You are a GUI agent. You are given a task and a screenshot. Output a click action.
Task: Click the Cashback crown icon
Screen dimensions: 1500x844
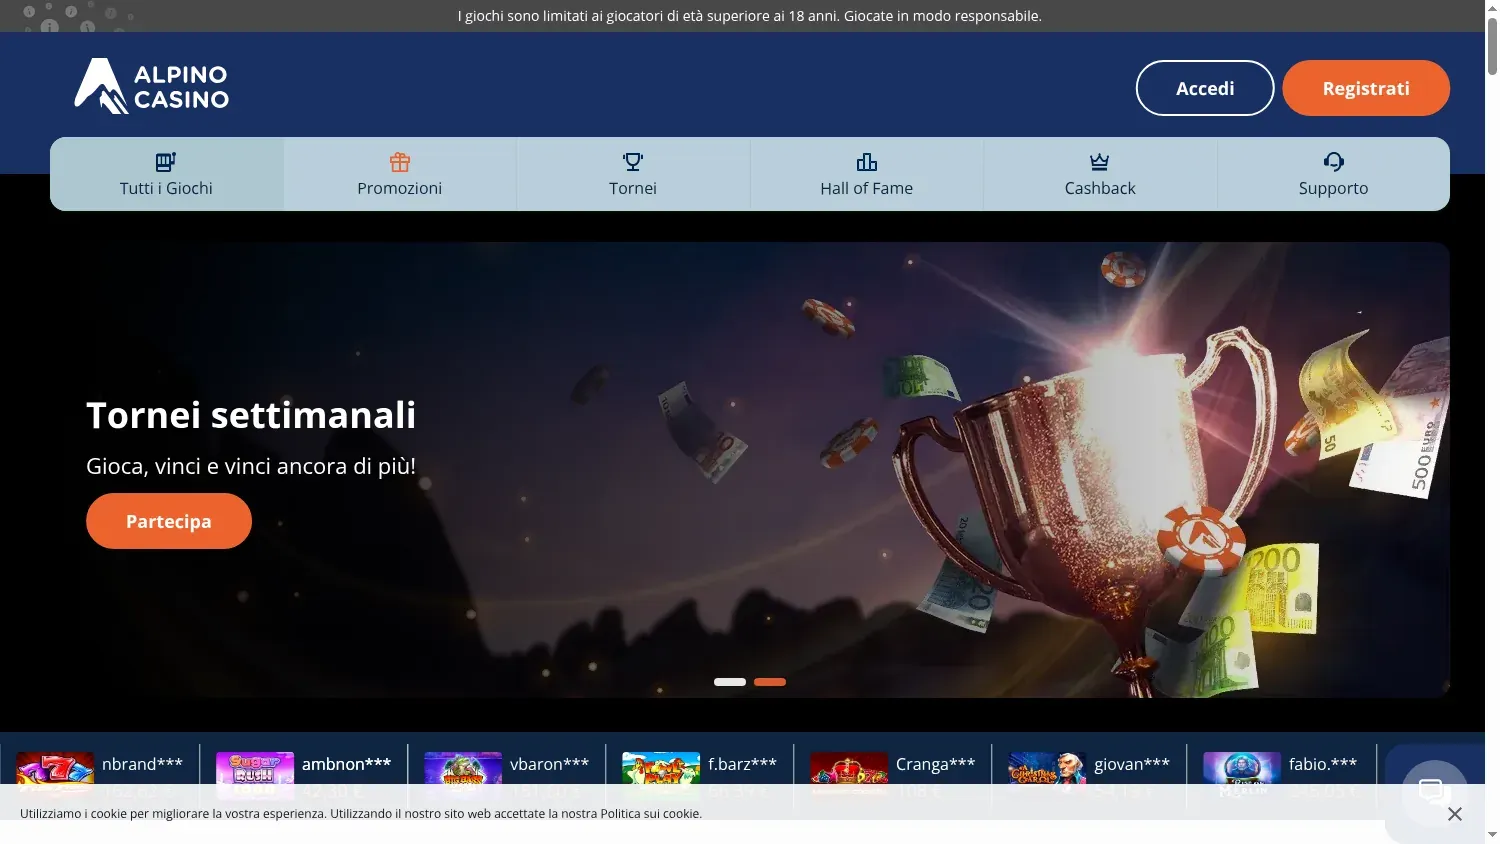point(1100,162)
